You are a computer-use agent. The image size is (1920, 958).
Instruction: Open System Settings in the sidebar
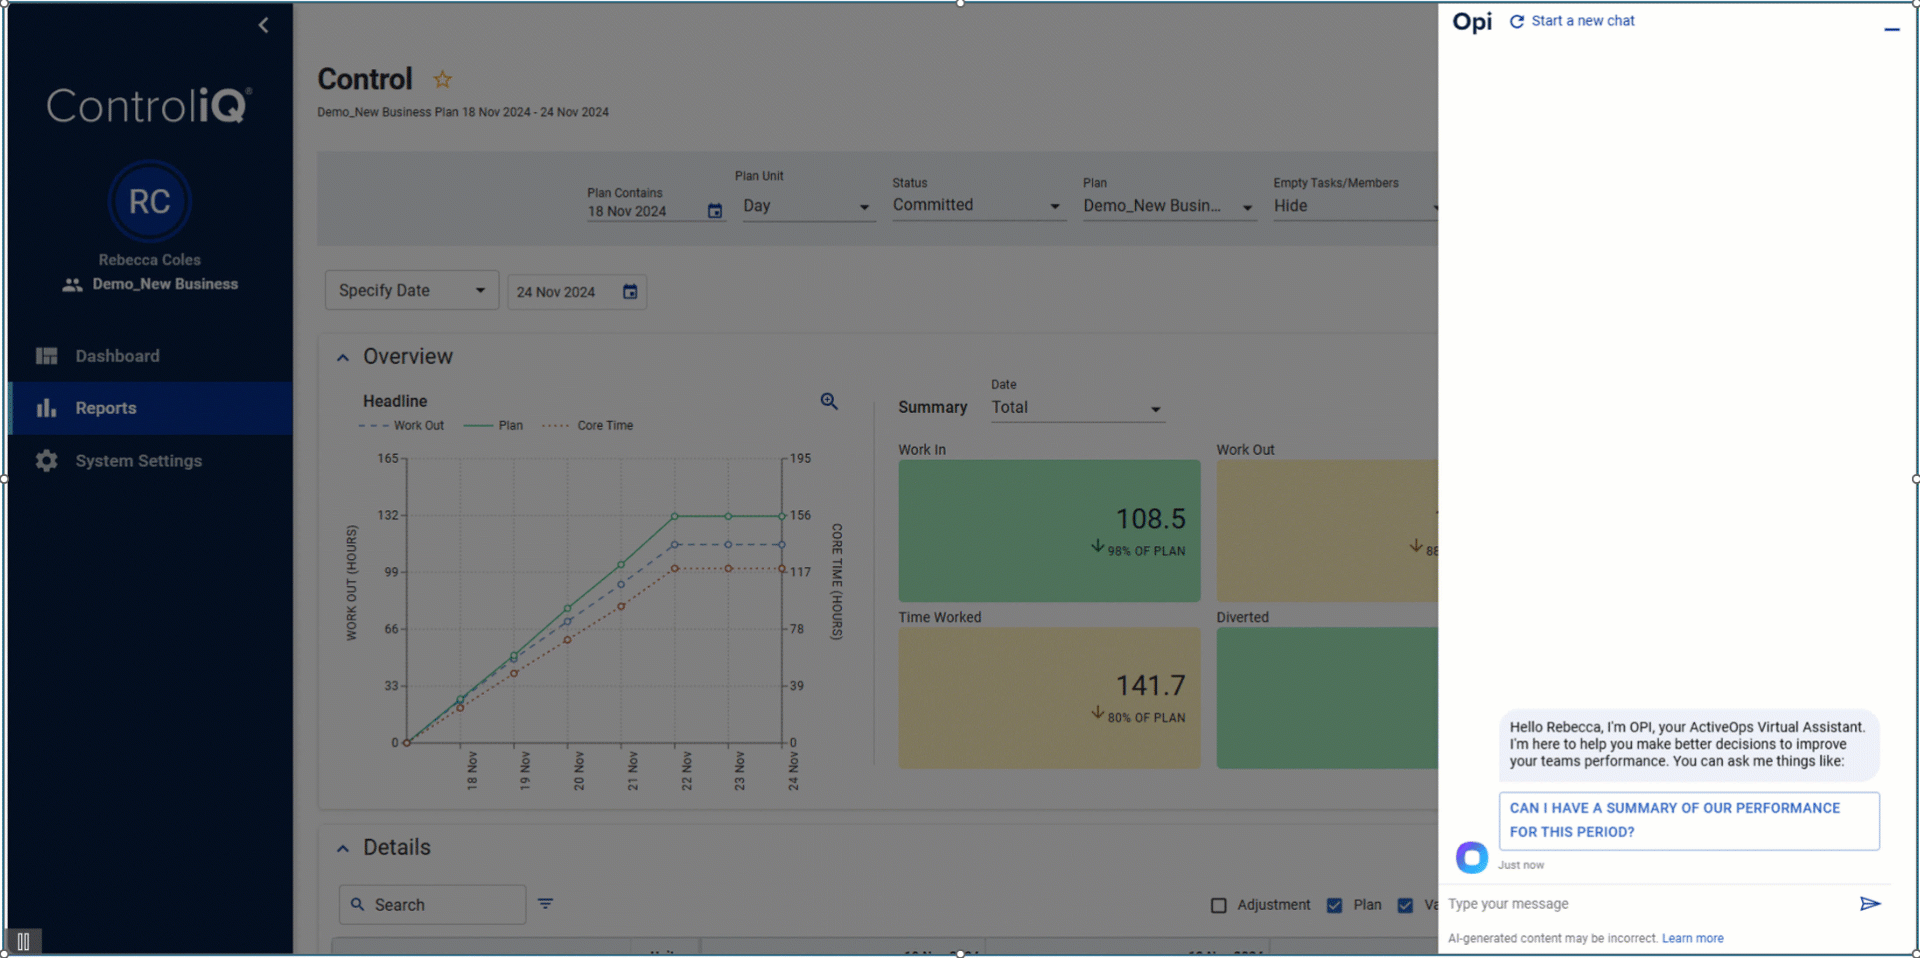pos(150,461)
